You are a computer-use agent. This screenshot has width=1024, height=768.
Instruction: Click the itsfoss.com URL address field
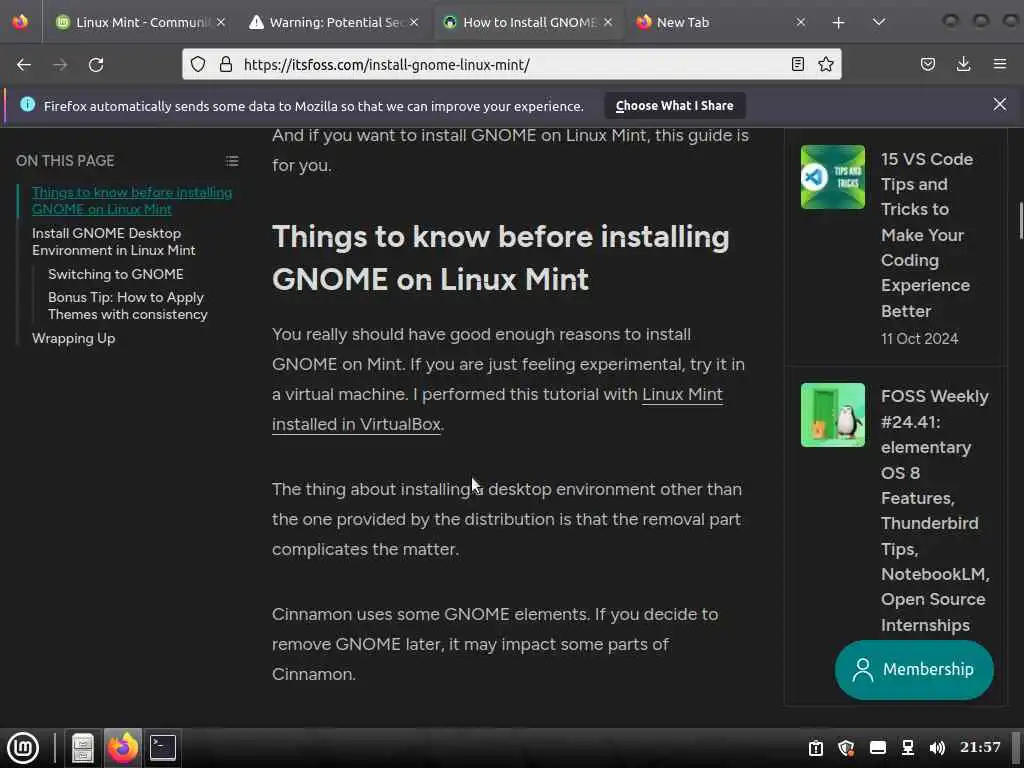coord(511,64)
